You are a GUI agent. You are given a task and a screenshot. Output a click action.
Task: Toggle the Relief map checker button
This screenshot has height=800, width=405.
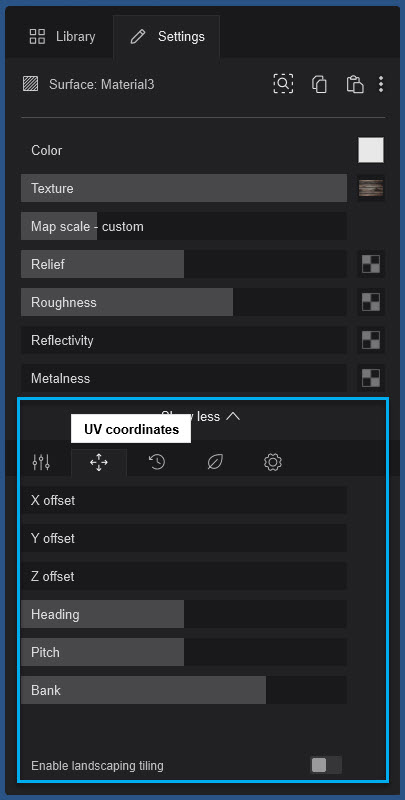coord(371,264)
